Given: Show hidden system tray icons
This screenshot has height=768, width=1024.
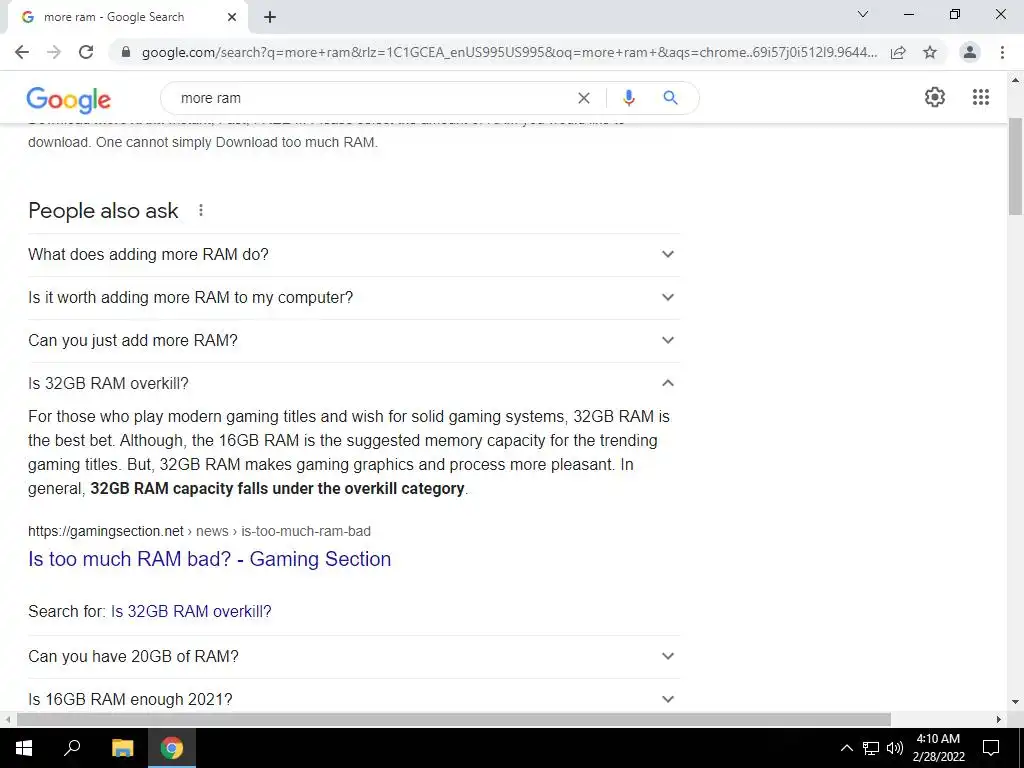Looking at the screenshot, I should 846,748.
